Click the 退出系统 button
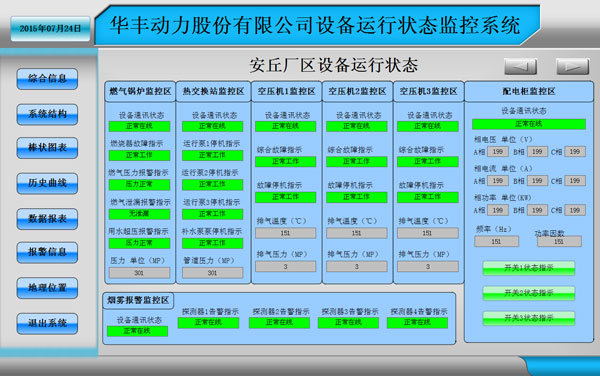600x376 pixels. coord(47,324)
